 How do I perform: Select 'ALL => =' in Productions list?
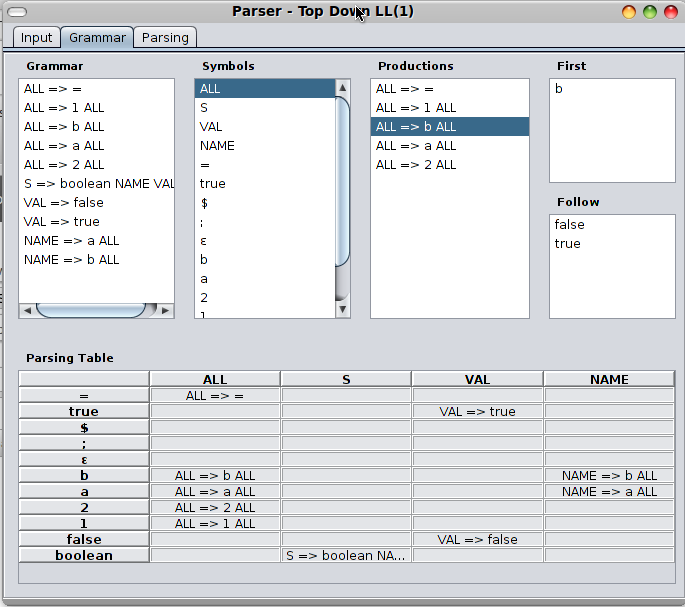(x=450, y=89)
